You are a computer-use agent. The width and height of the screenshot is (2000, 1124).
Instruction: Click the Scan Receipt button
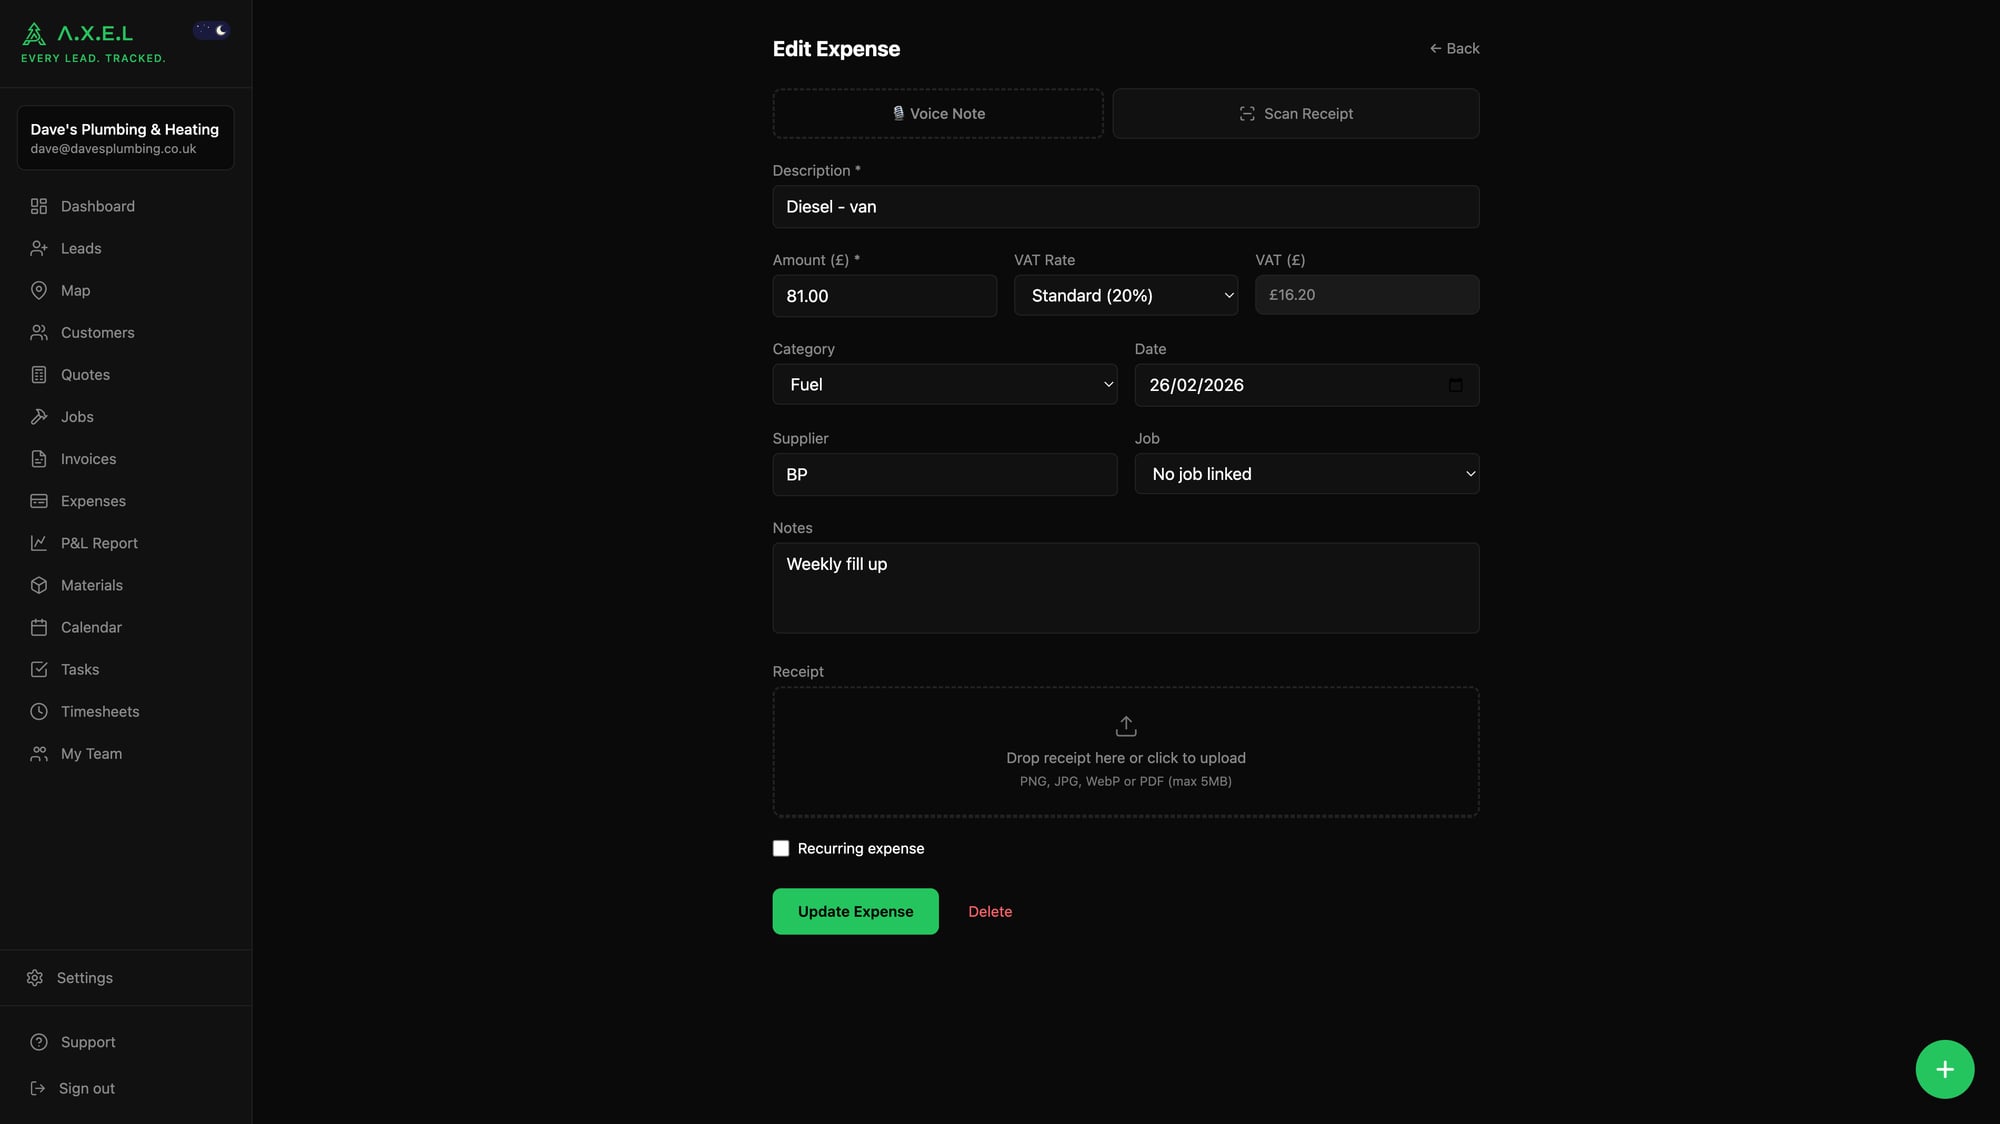pyautogui.click(x=1296, y=113)
